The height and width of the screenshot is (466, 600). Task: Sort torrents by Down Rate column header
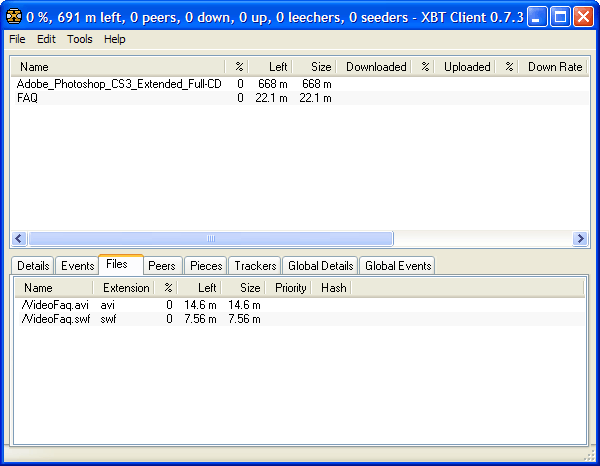tap(552, 67)
